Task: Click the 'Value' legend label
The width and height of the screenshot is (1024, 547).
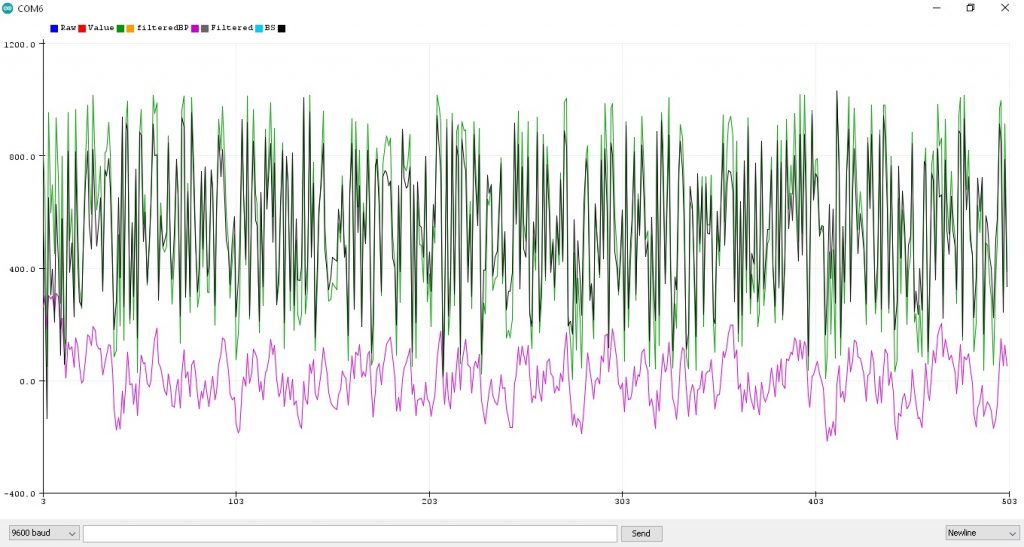Action: [101, 27]
